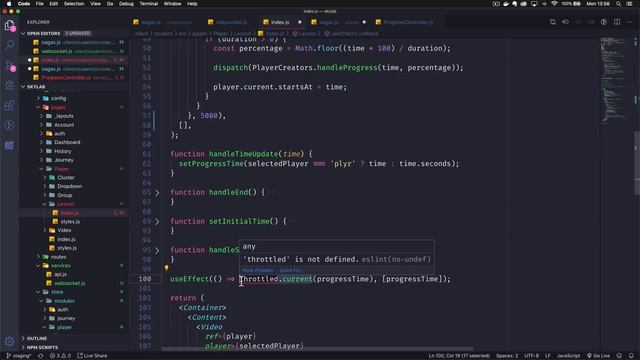The width and height of the screenshot is (640, 360).
Task: Open the Selection menu
Action: pyautogui.click(x=73, y=4)
